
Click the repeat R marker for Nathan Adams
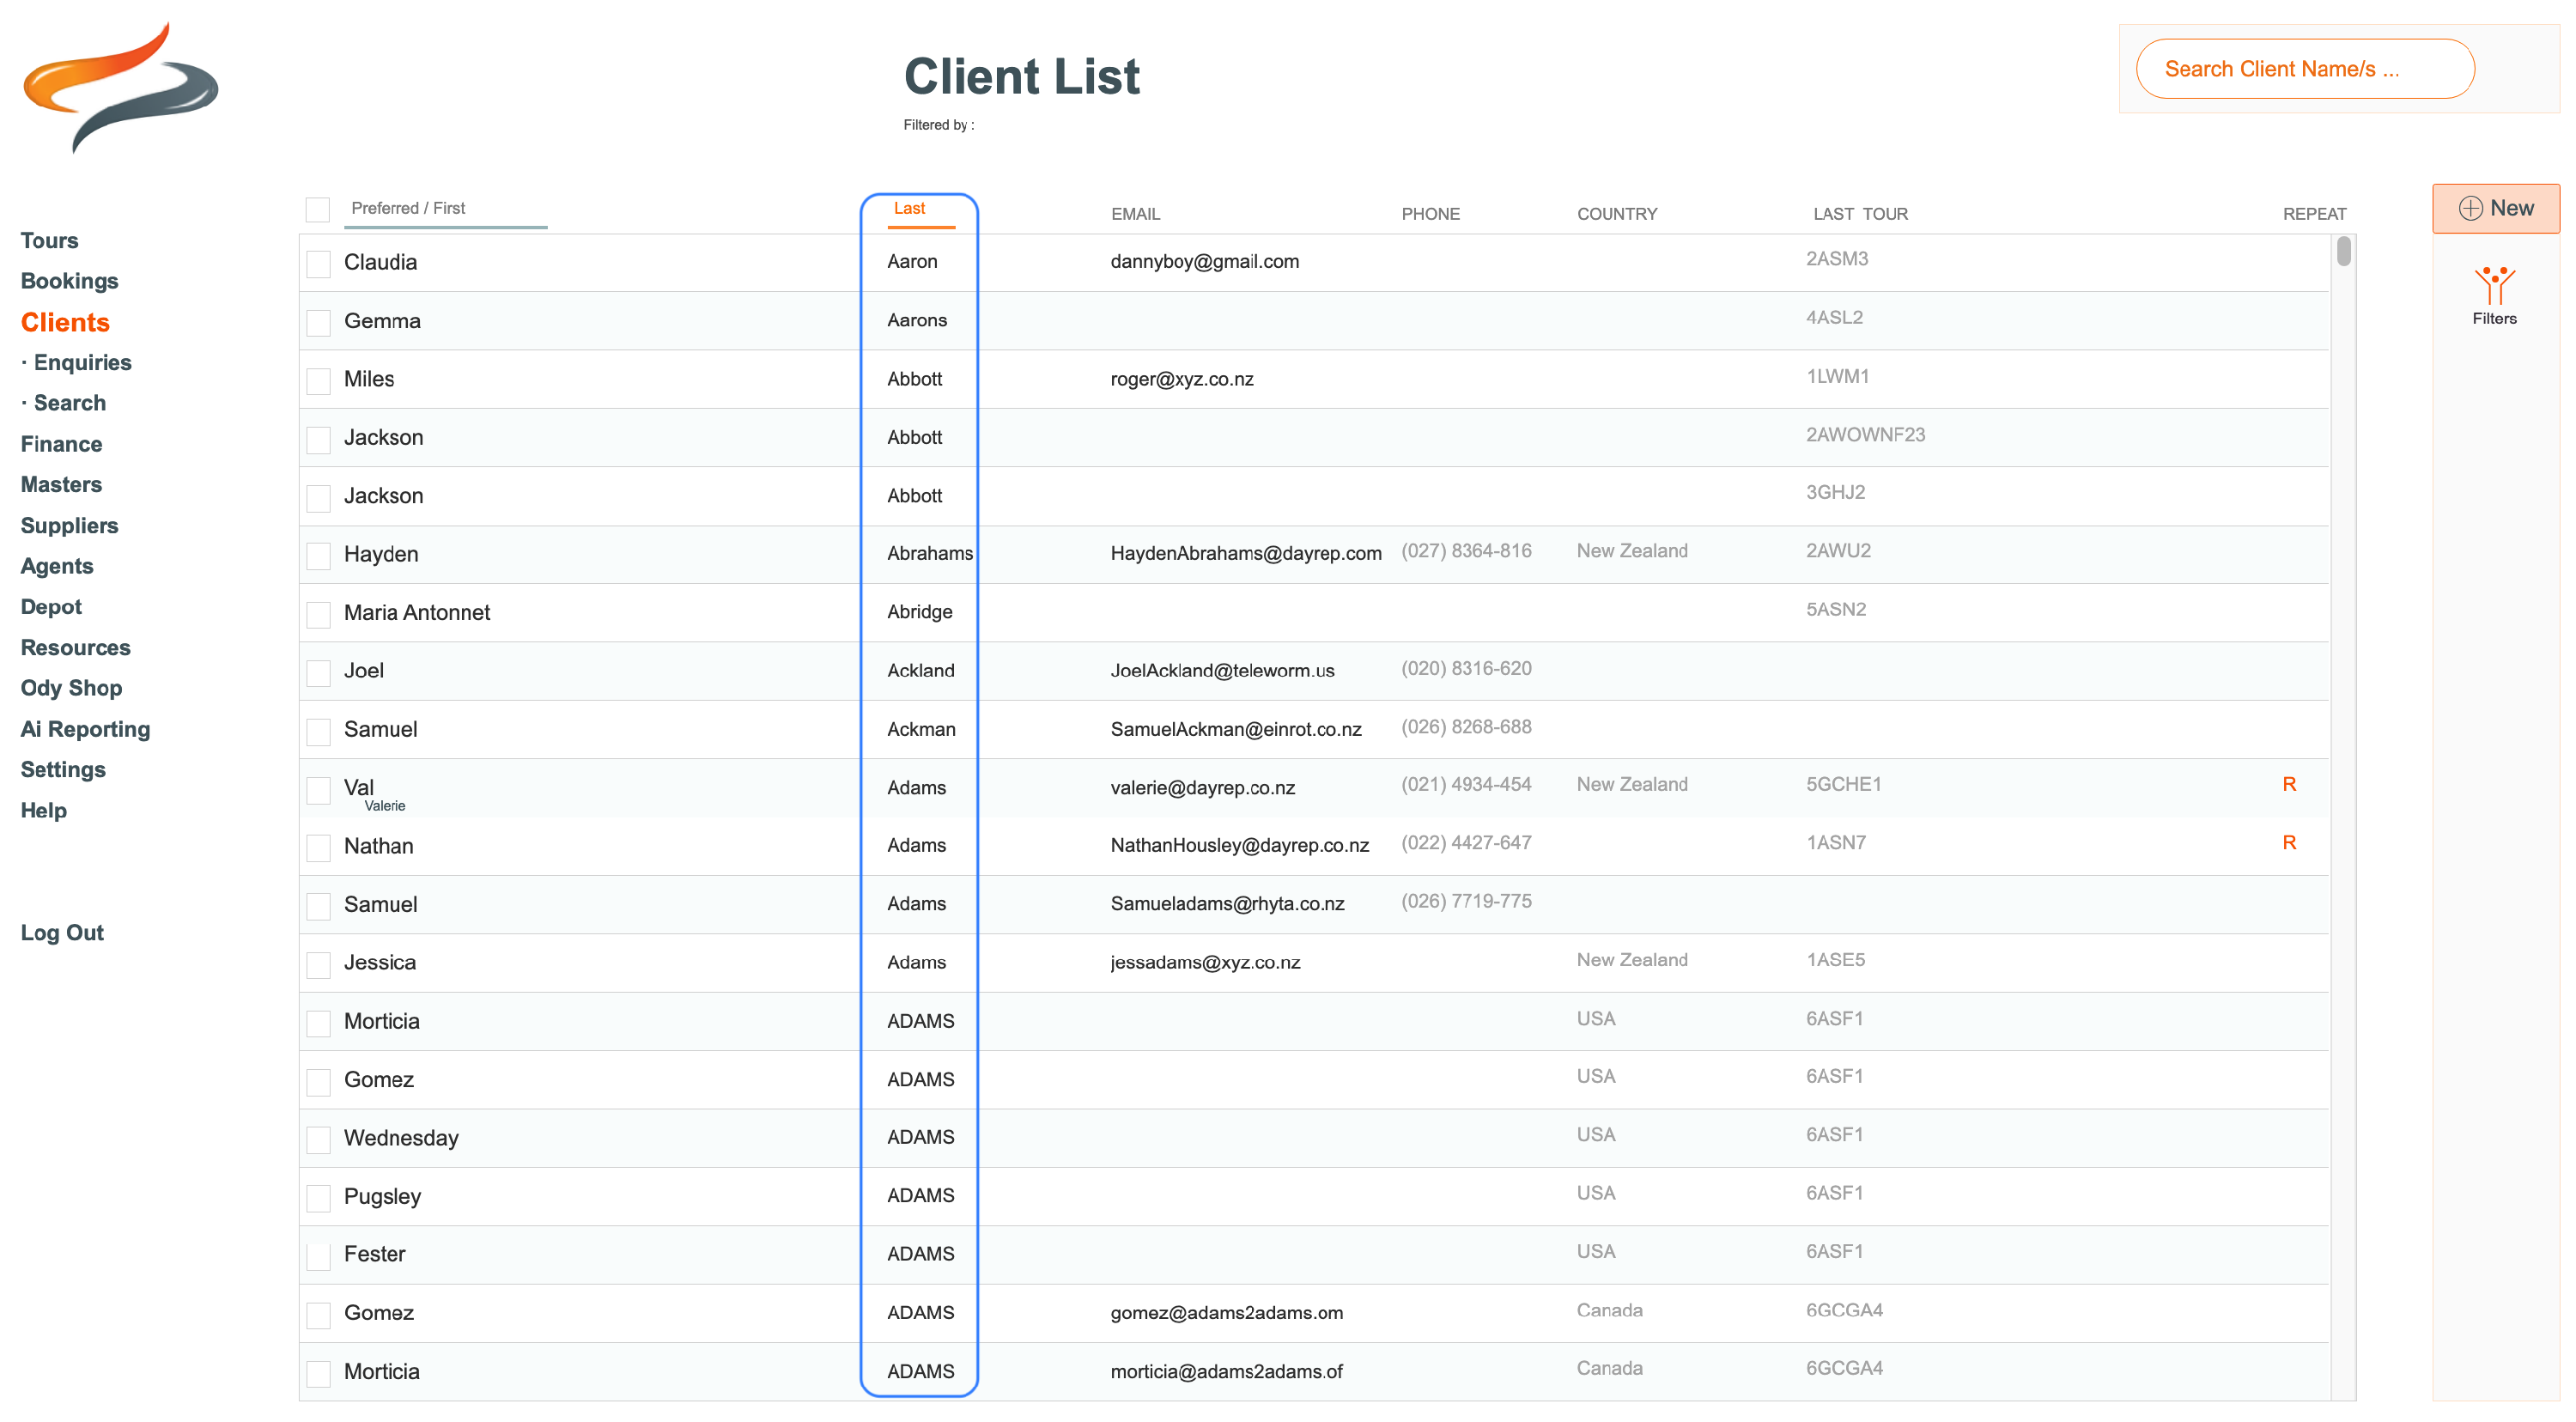point(2289,843)
